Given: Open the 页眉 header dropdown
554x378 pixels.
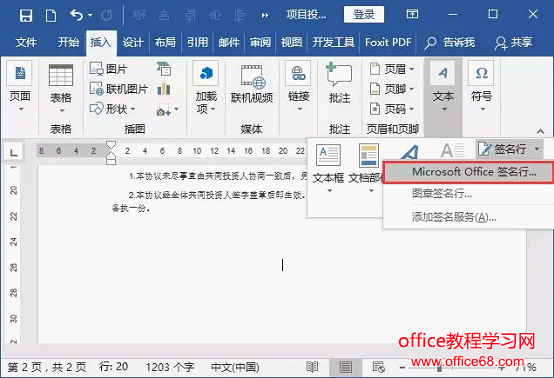Looking at the screenshot, I should 391,69.
